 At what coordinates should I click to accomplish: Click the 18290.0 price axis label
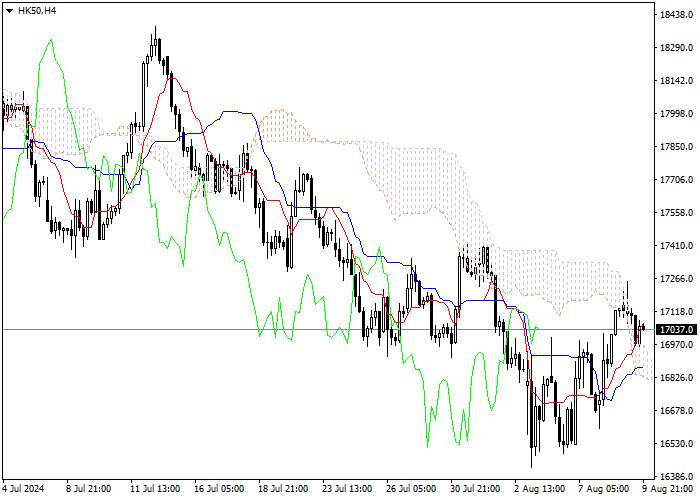pyautogui.click(x=676, y=48)
